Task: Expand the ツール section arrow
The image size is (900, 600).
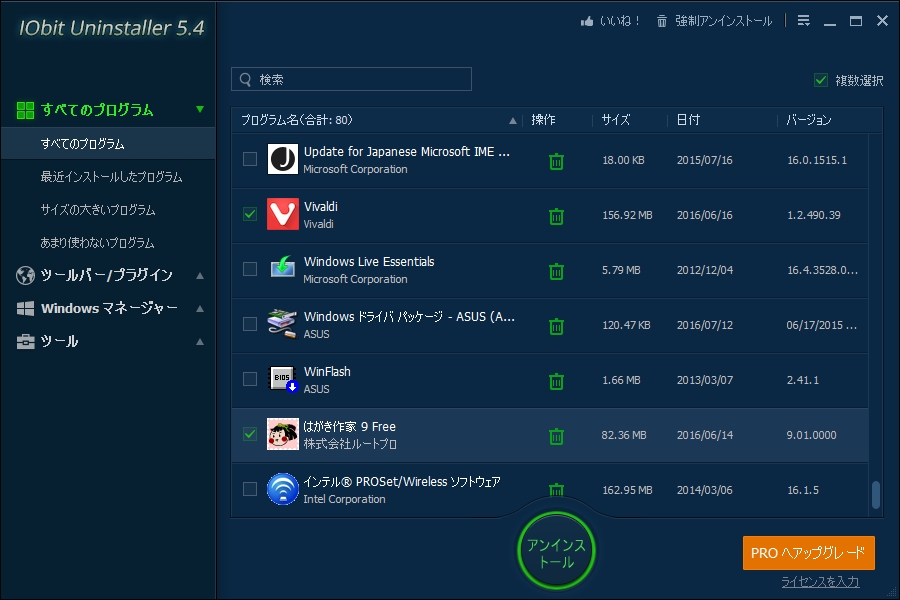Action: click(x=200, y=342)
